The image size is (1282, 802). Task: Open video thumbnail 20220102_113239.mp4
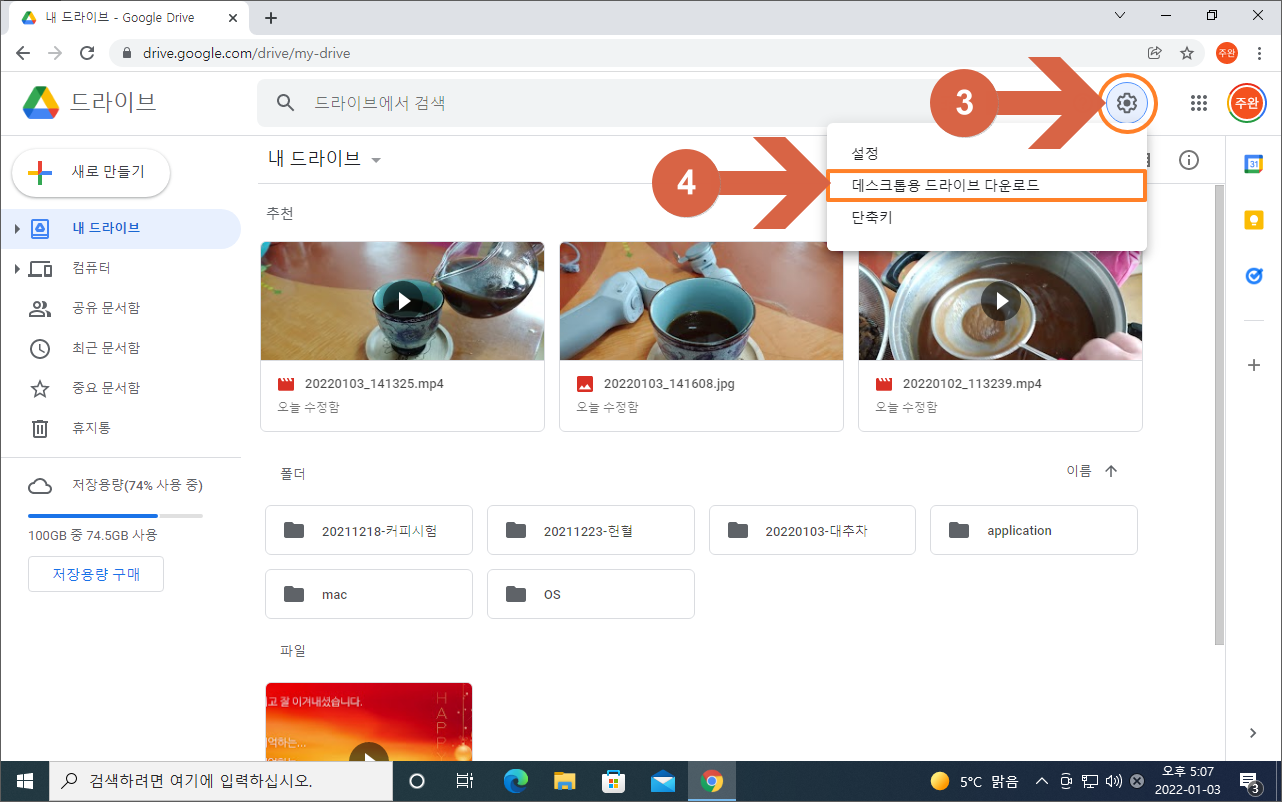(x=1000, y=301)
